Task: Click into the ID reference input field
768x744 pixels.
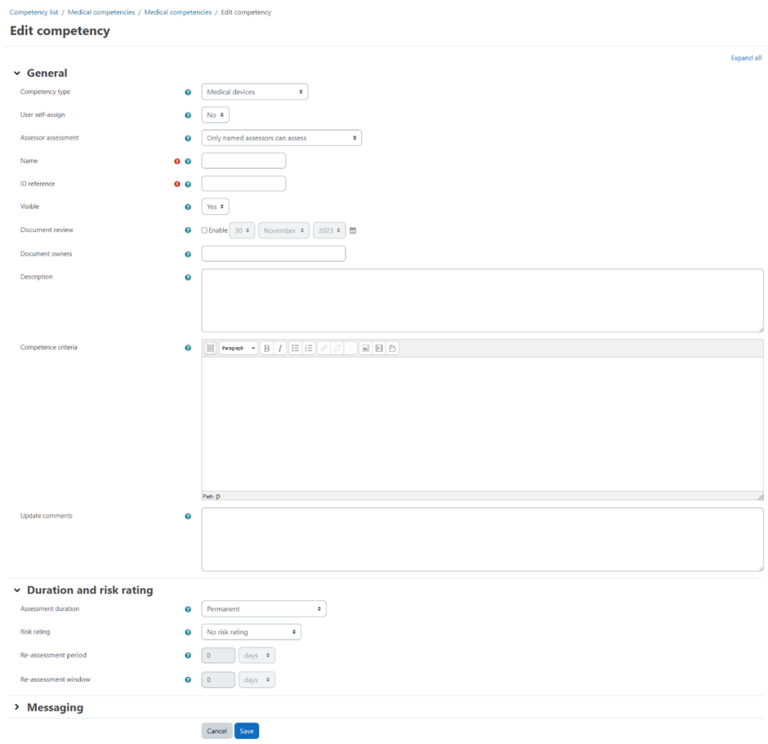Action: [244, 184]
